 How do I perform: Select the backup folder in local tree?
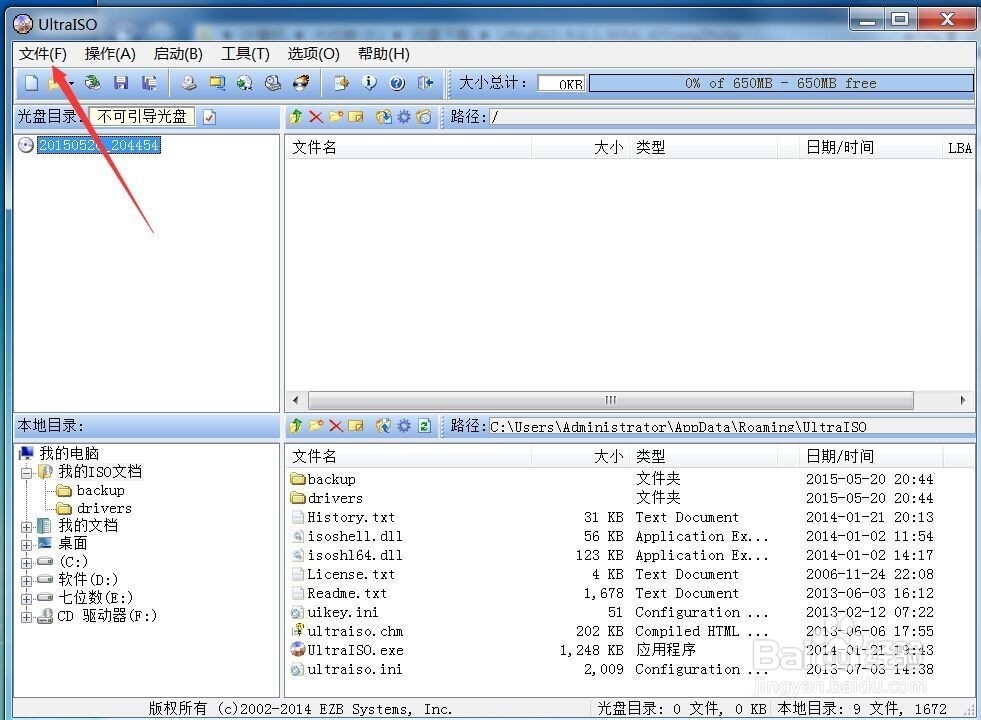(x=100, y=490)
